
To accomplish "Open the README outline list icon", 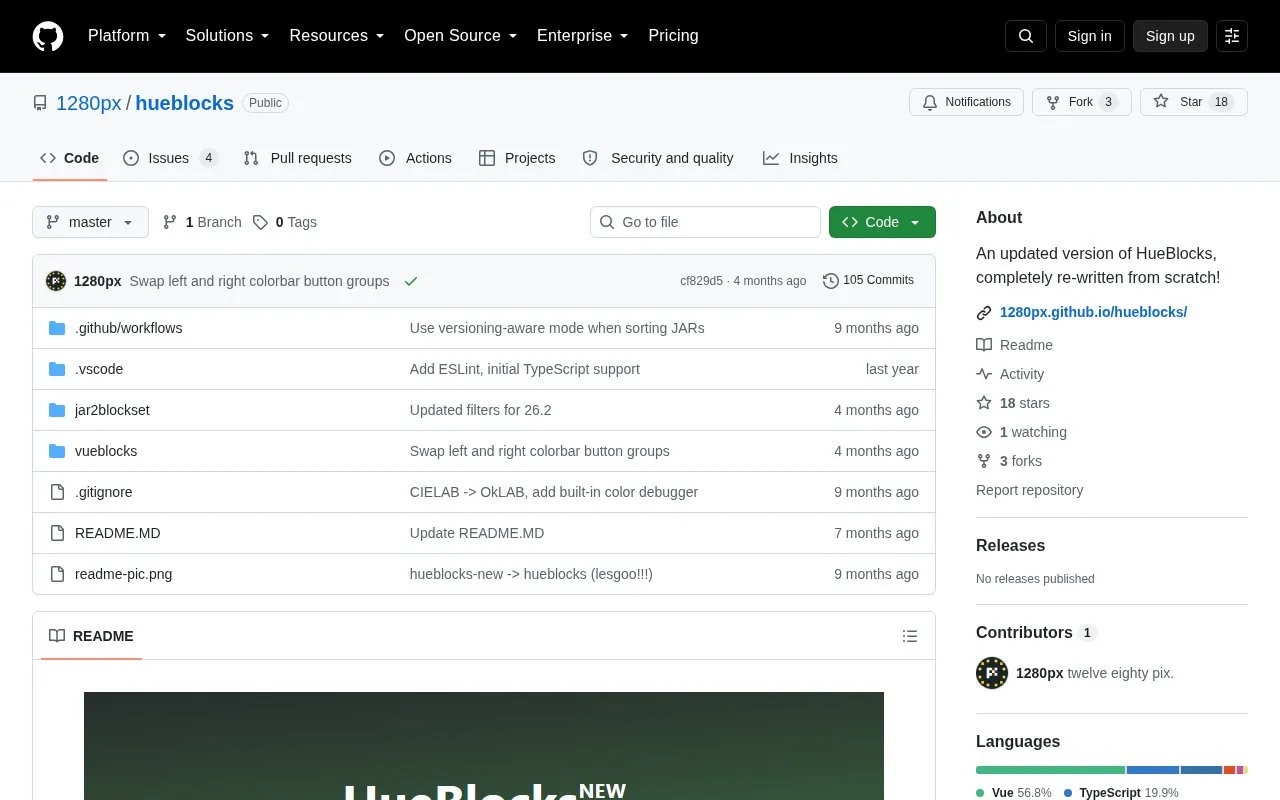I will click(910, 636).
